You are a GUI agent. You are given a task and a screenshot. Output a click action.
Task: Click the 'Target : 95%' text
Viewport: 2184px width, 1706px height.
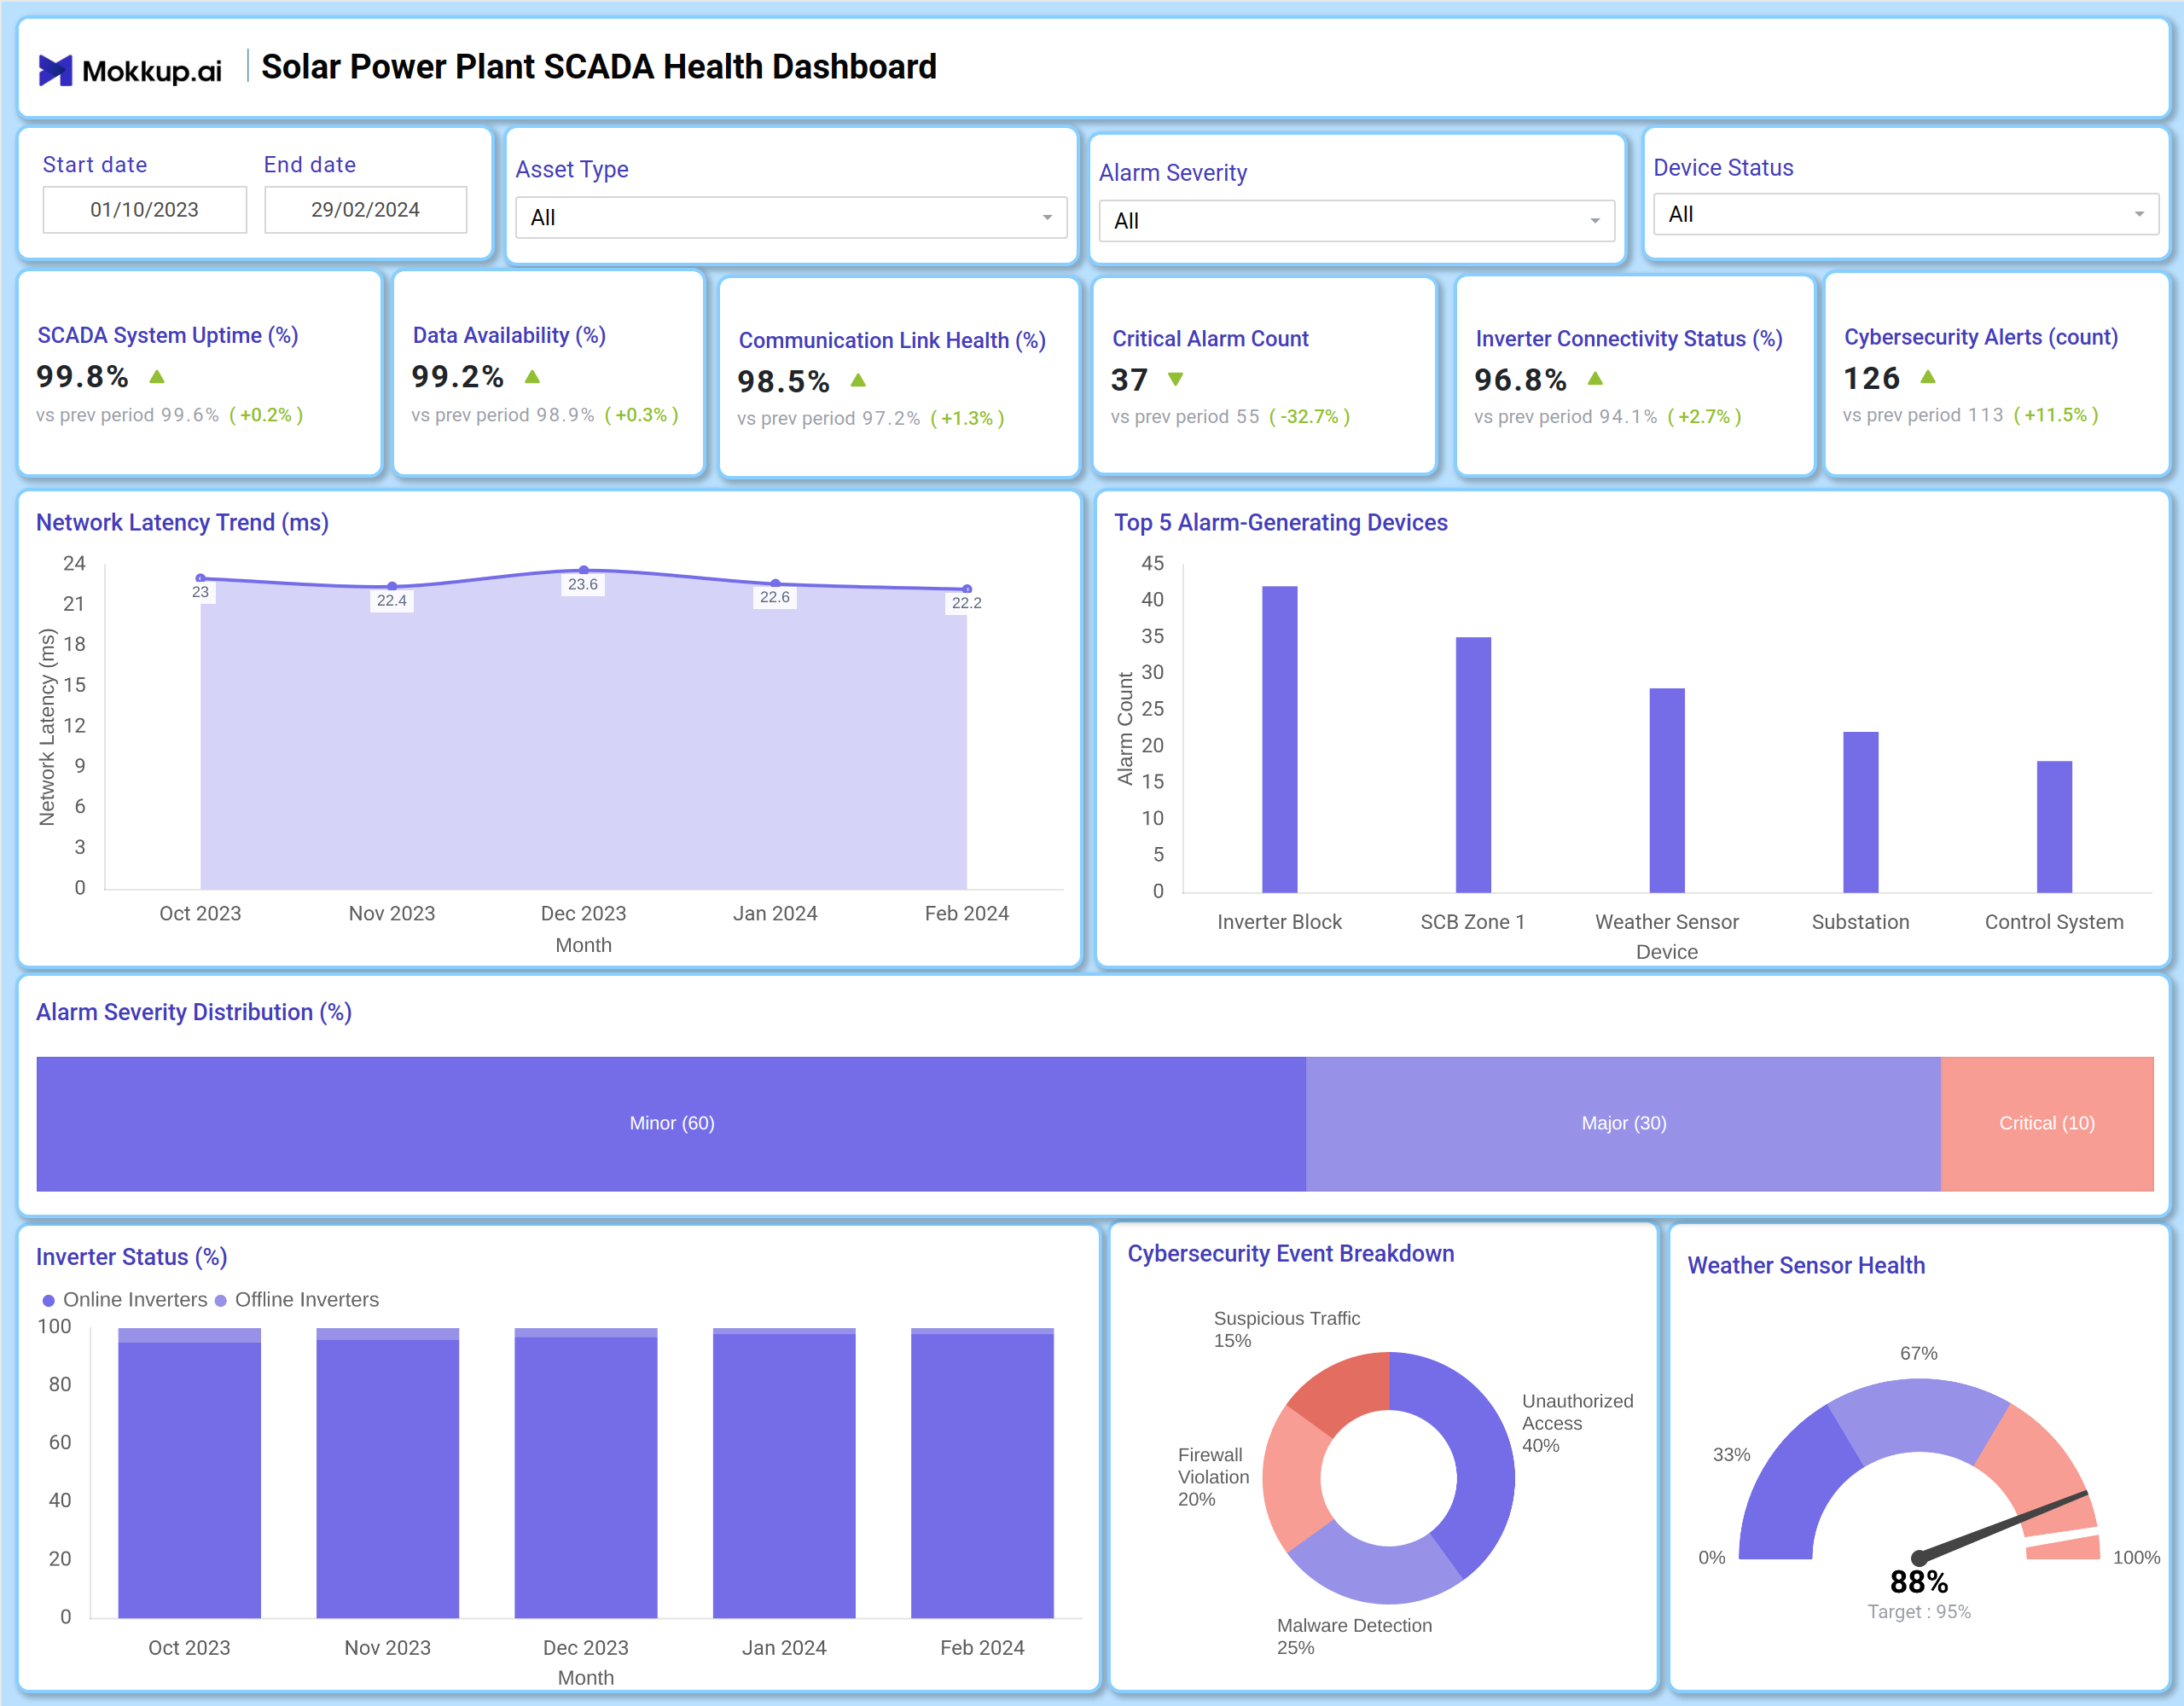click(x=1919, y=1612)
